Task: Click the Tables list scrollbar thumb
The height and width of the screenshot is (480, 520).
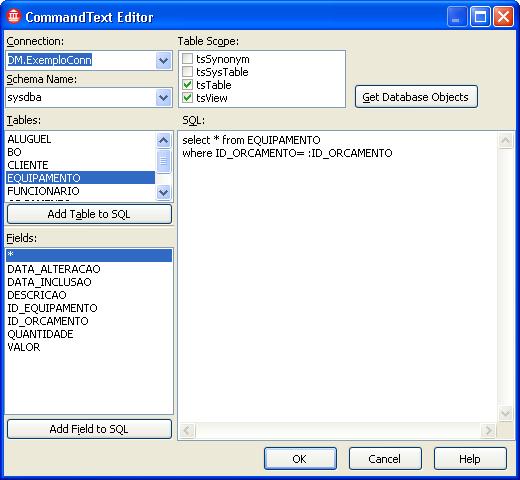Action: click(x=163, y=161)
